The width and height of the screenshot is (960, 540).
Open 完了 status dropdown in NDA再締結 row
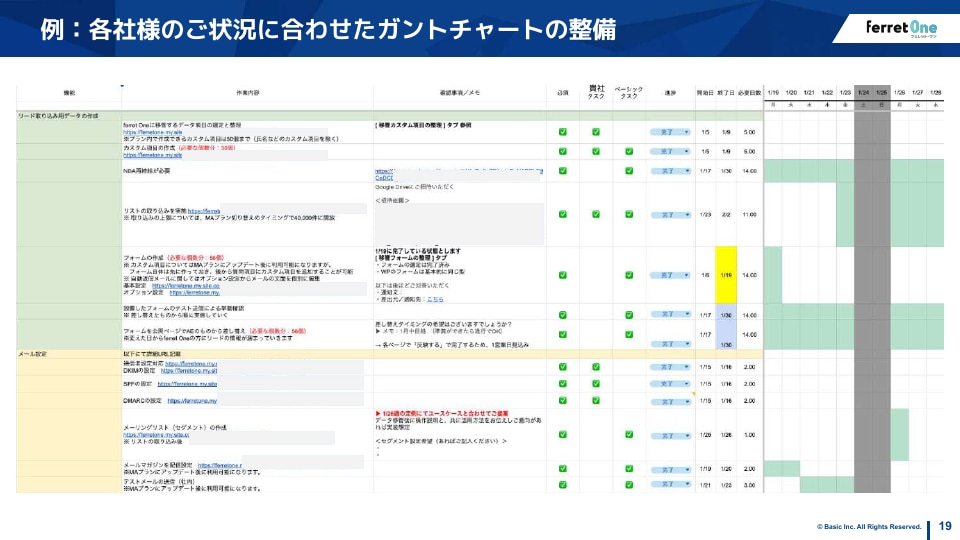tap(670, 171)
